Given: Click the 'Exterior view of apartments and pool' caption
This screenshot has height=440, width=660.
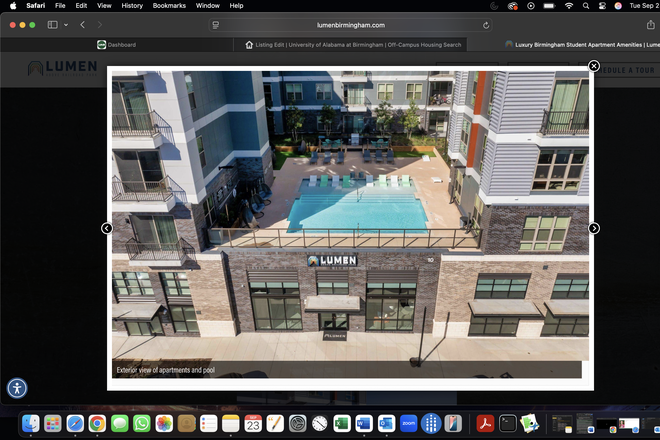Looking at the screenshot, I should tap(165, 370).
